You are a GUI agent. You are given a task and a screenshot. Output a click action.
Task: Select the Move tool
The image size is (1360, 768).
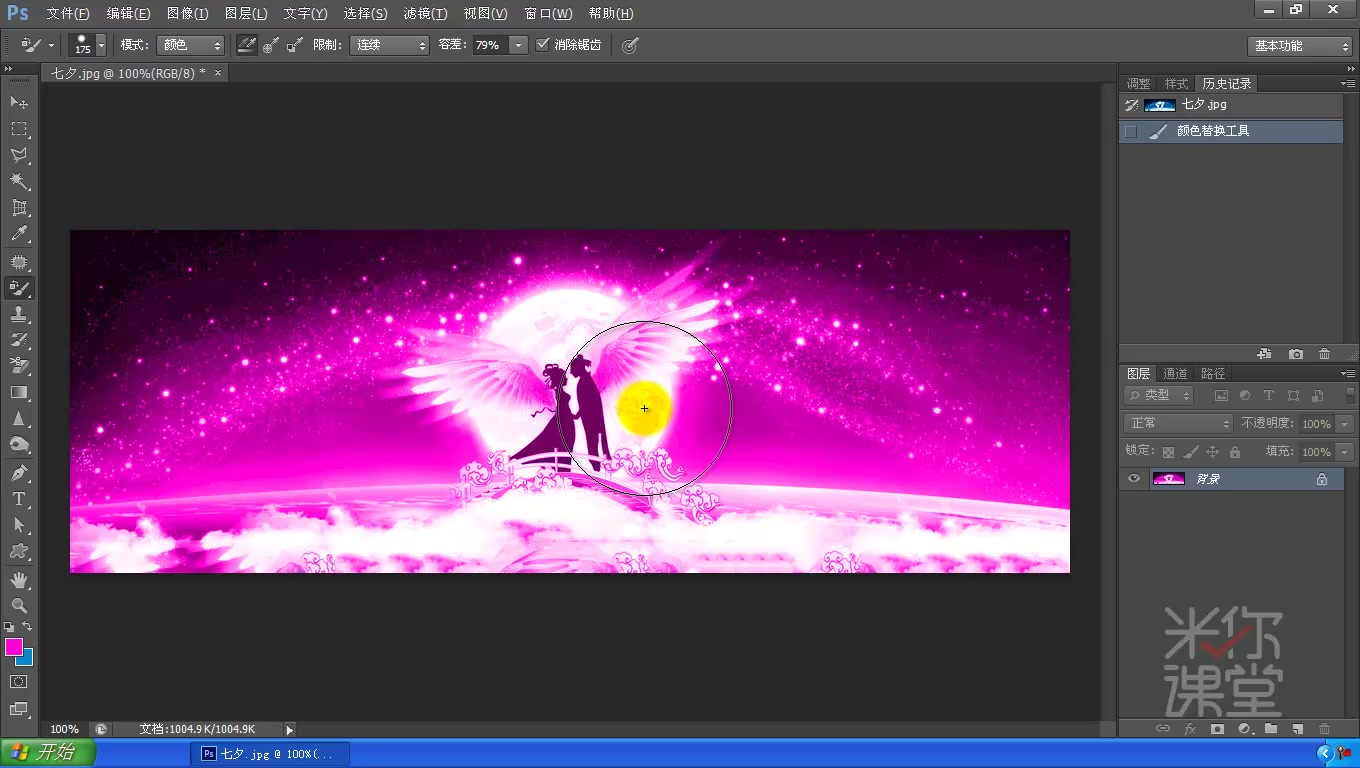[19, 103]
